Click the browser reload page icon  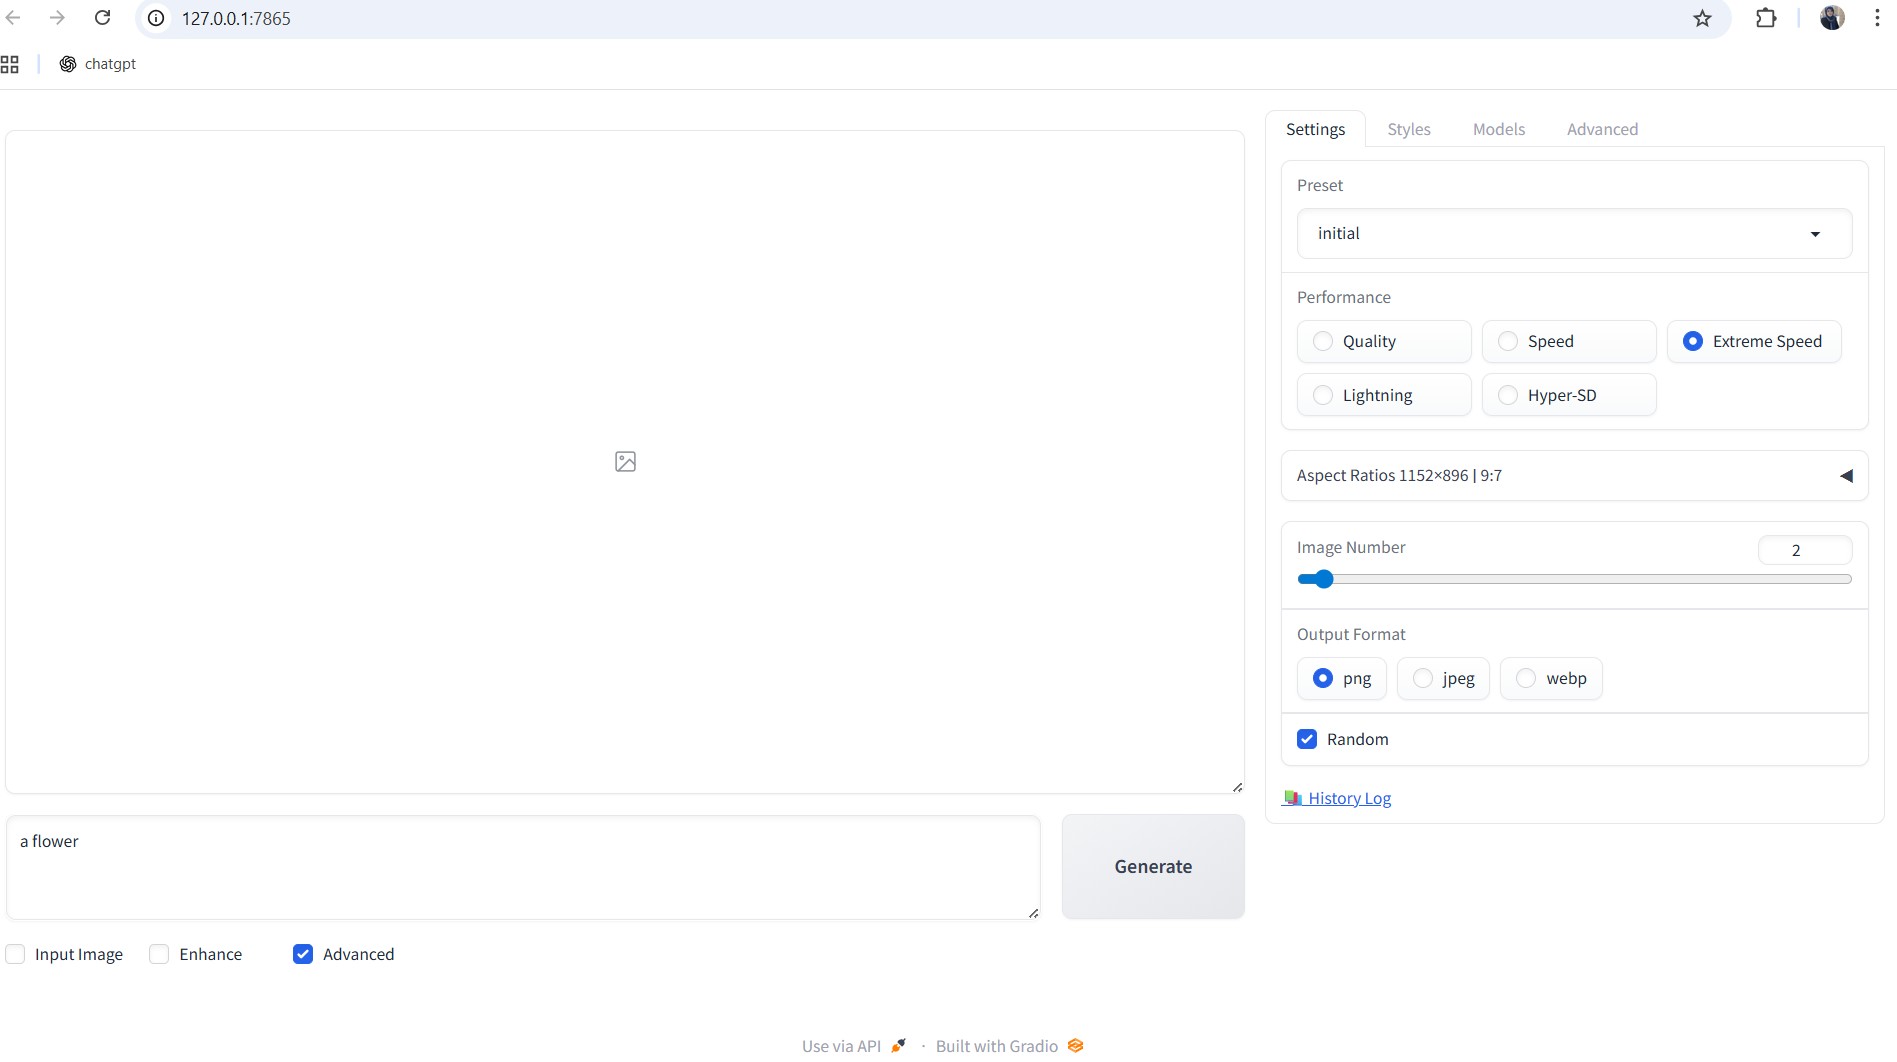(102, 18)
